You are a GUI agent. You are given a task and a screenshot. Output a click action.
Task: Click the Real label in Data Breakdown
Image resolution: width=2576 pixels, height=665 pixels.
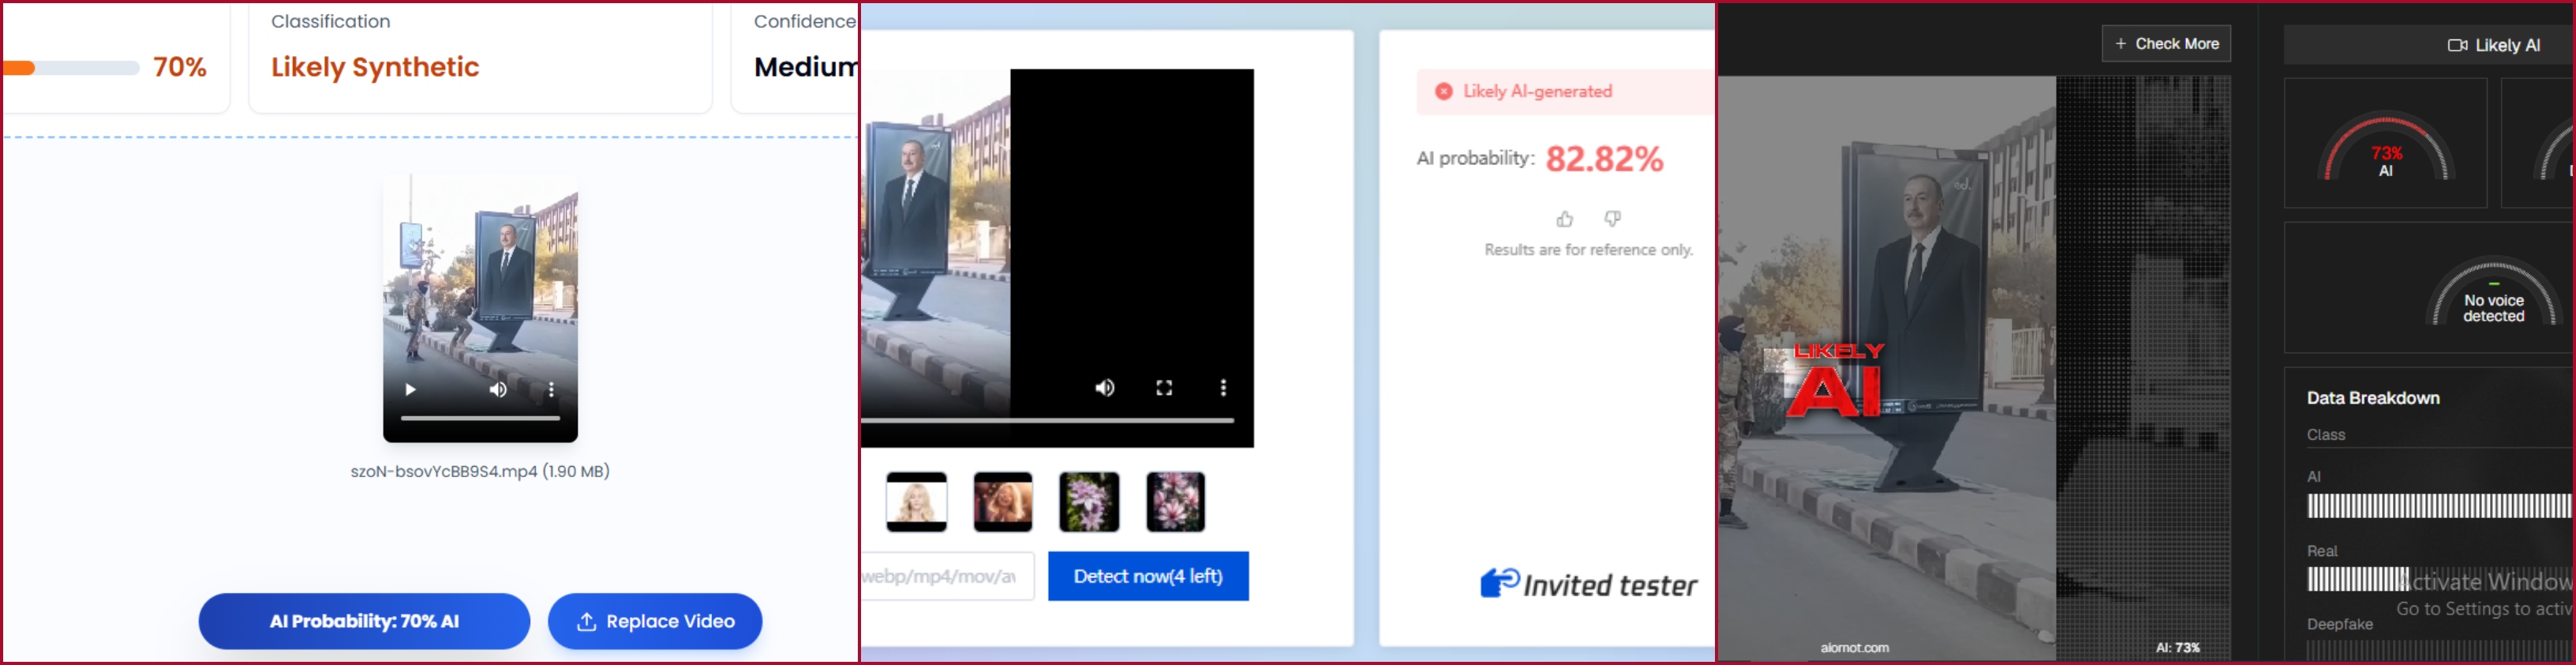click(x=2322, y=551)
